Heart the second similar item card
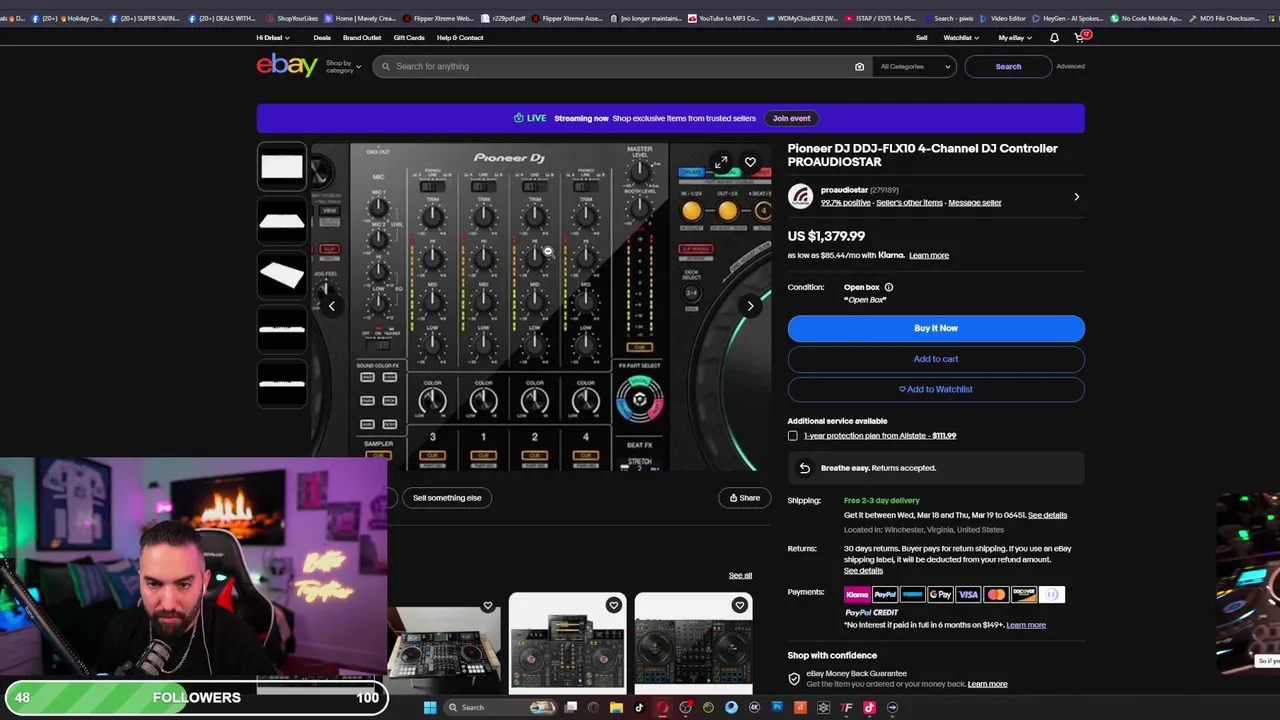 click(613, 606)
